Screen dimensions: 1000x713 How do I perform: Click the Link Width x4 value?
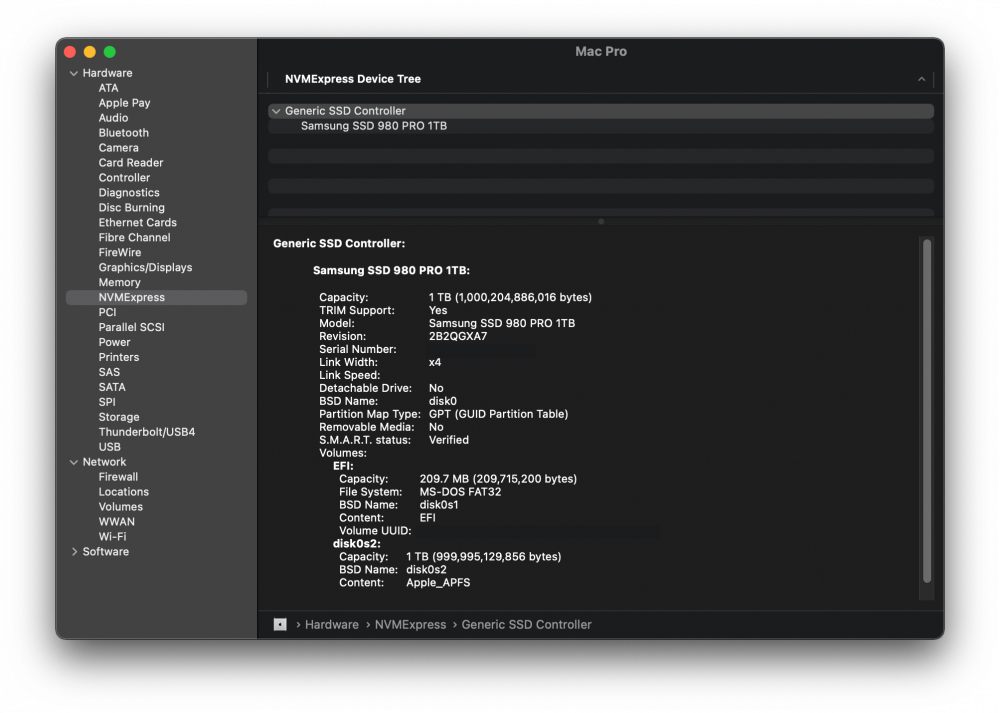click(x=435, y=363)
